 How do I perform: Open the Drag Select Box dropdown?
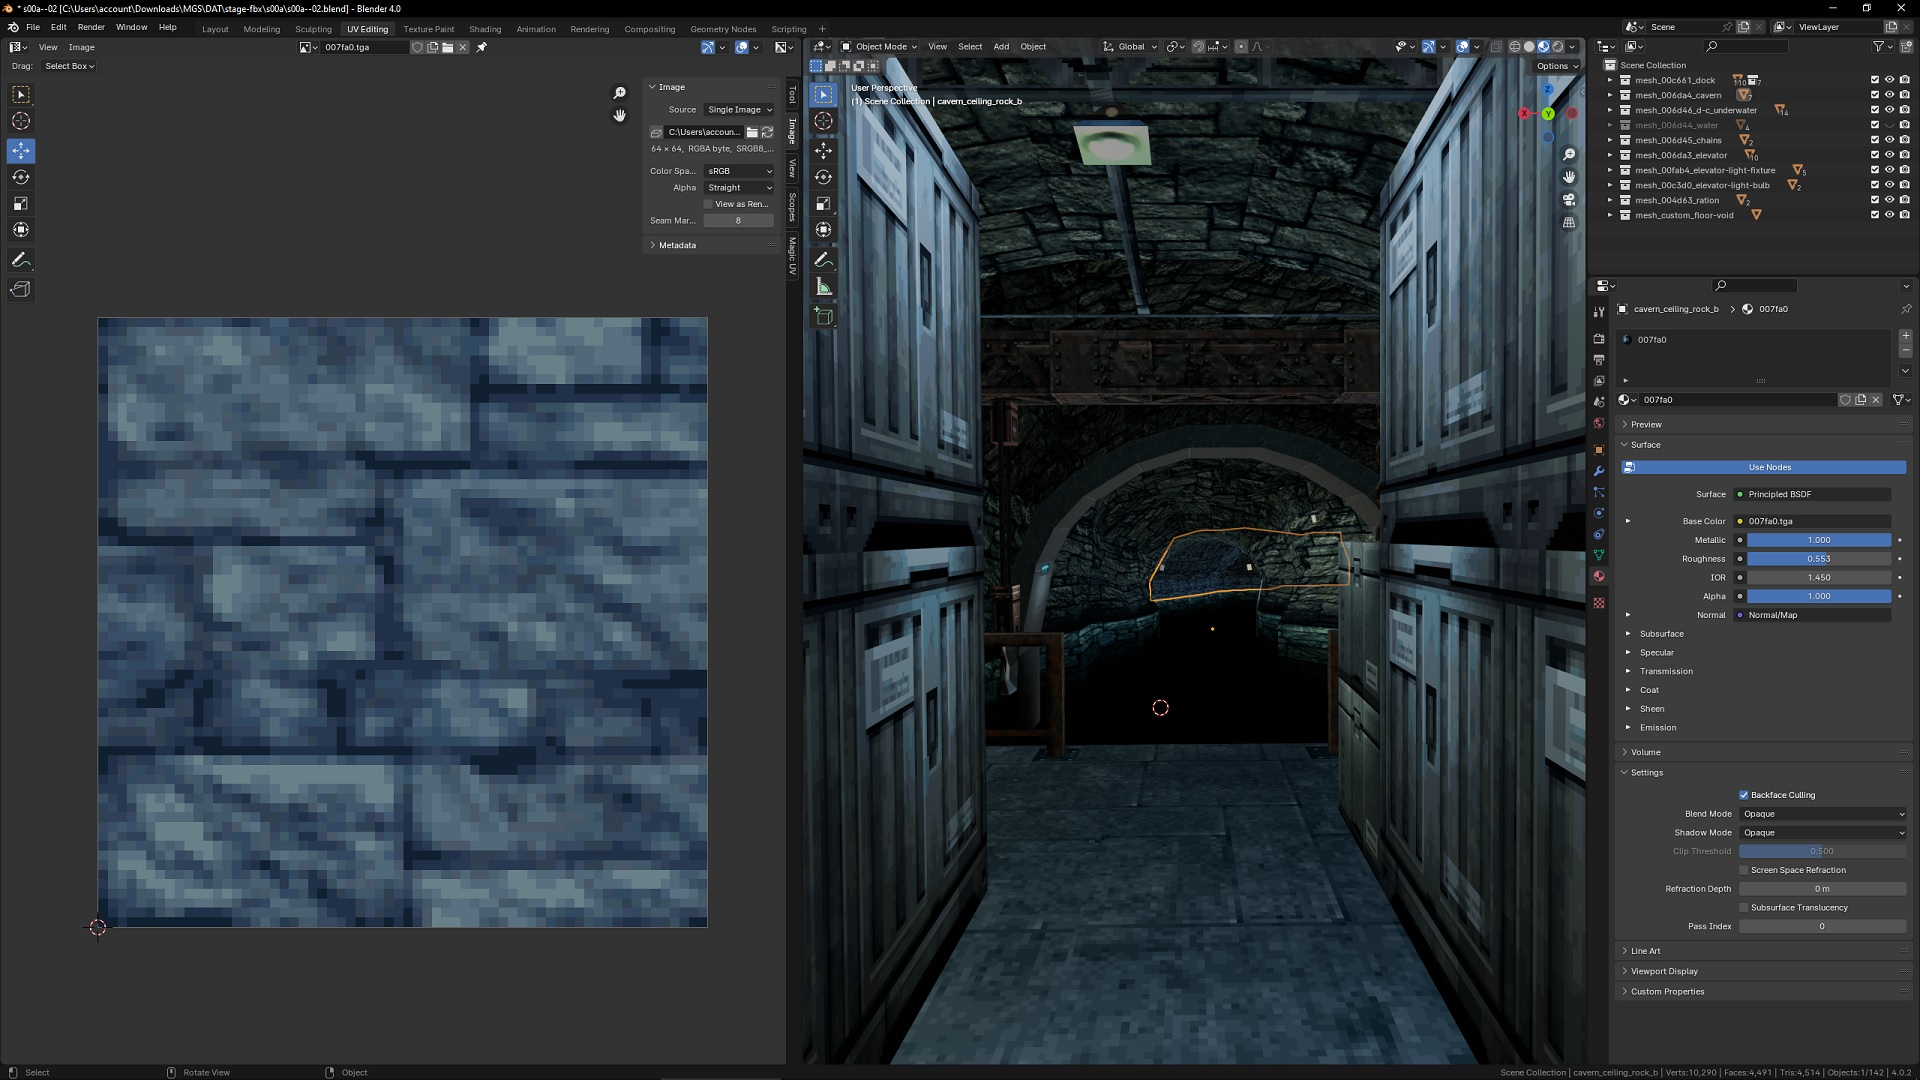69,66
